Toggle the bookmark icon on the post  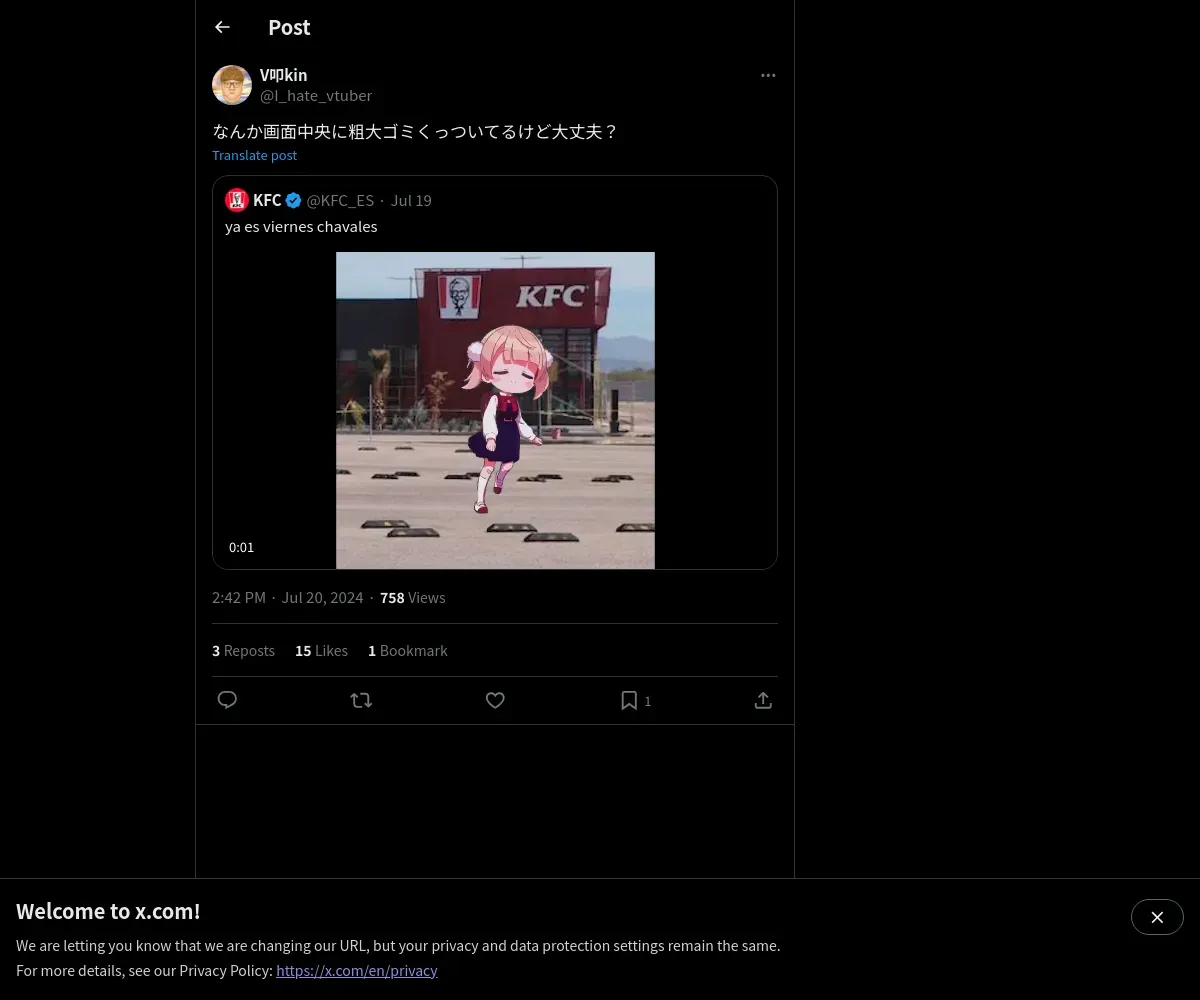tap(629, 700)
